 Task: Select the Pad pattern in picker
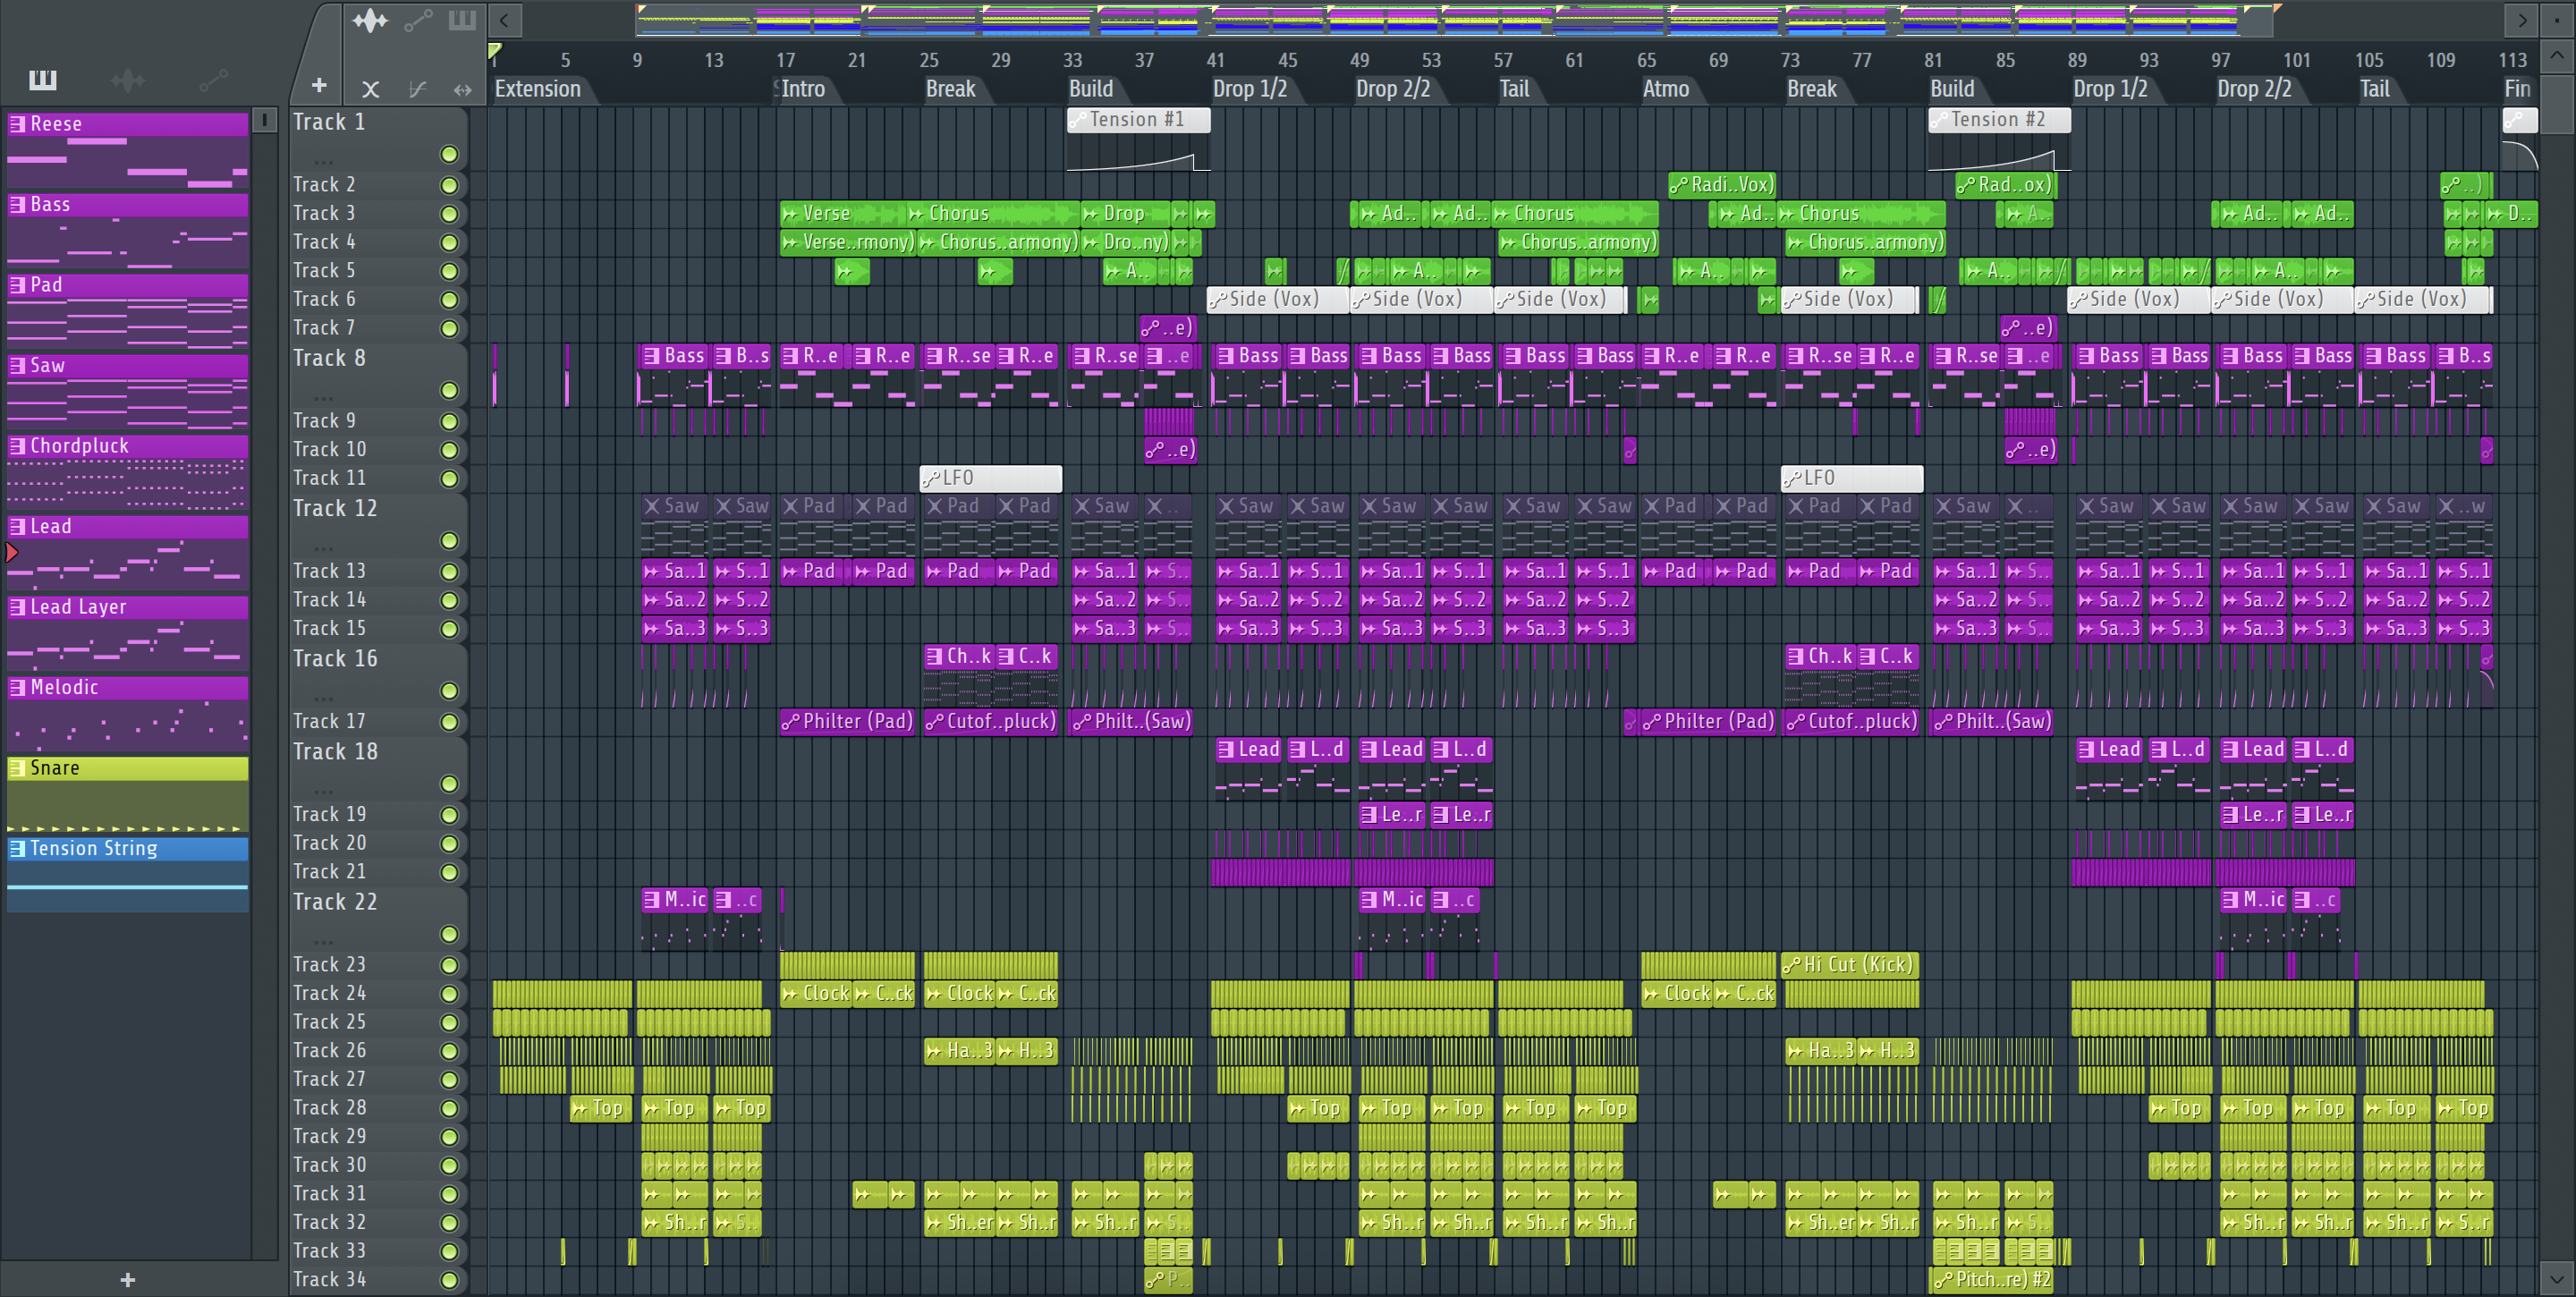[x=128, y=311]
